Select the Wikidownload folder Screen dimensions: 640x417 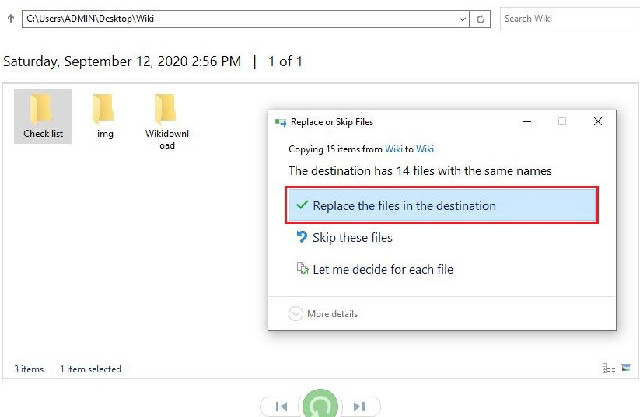(x=167, y=122)
